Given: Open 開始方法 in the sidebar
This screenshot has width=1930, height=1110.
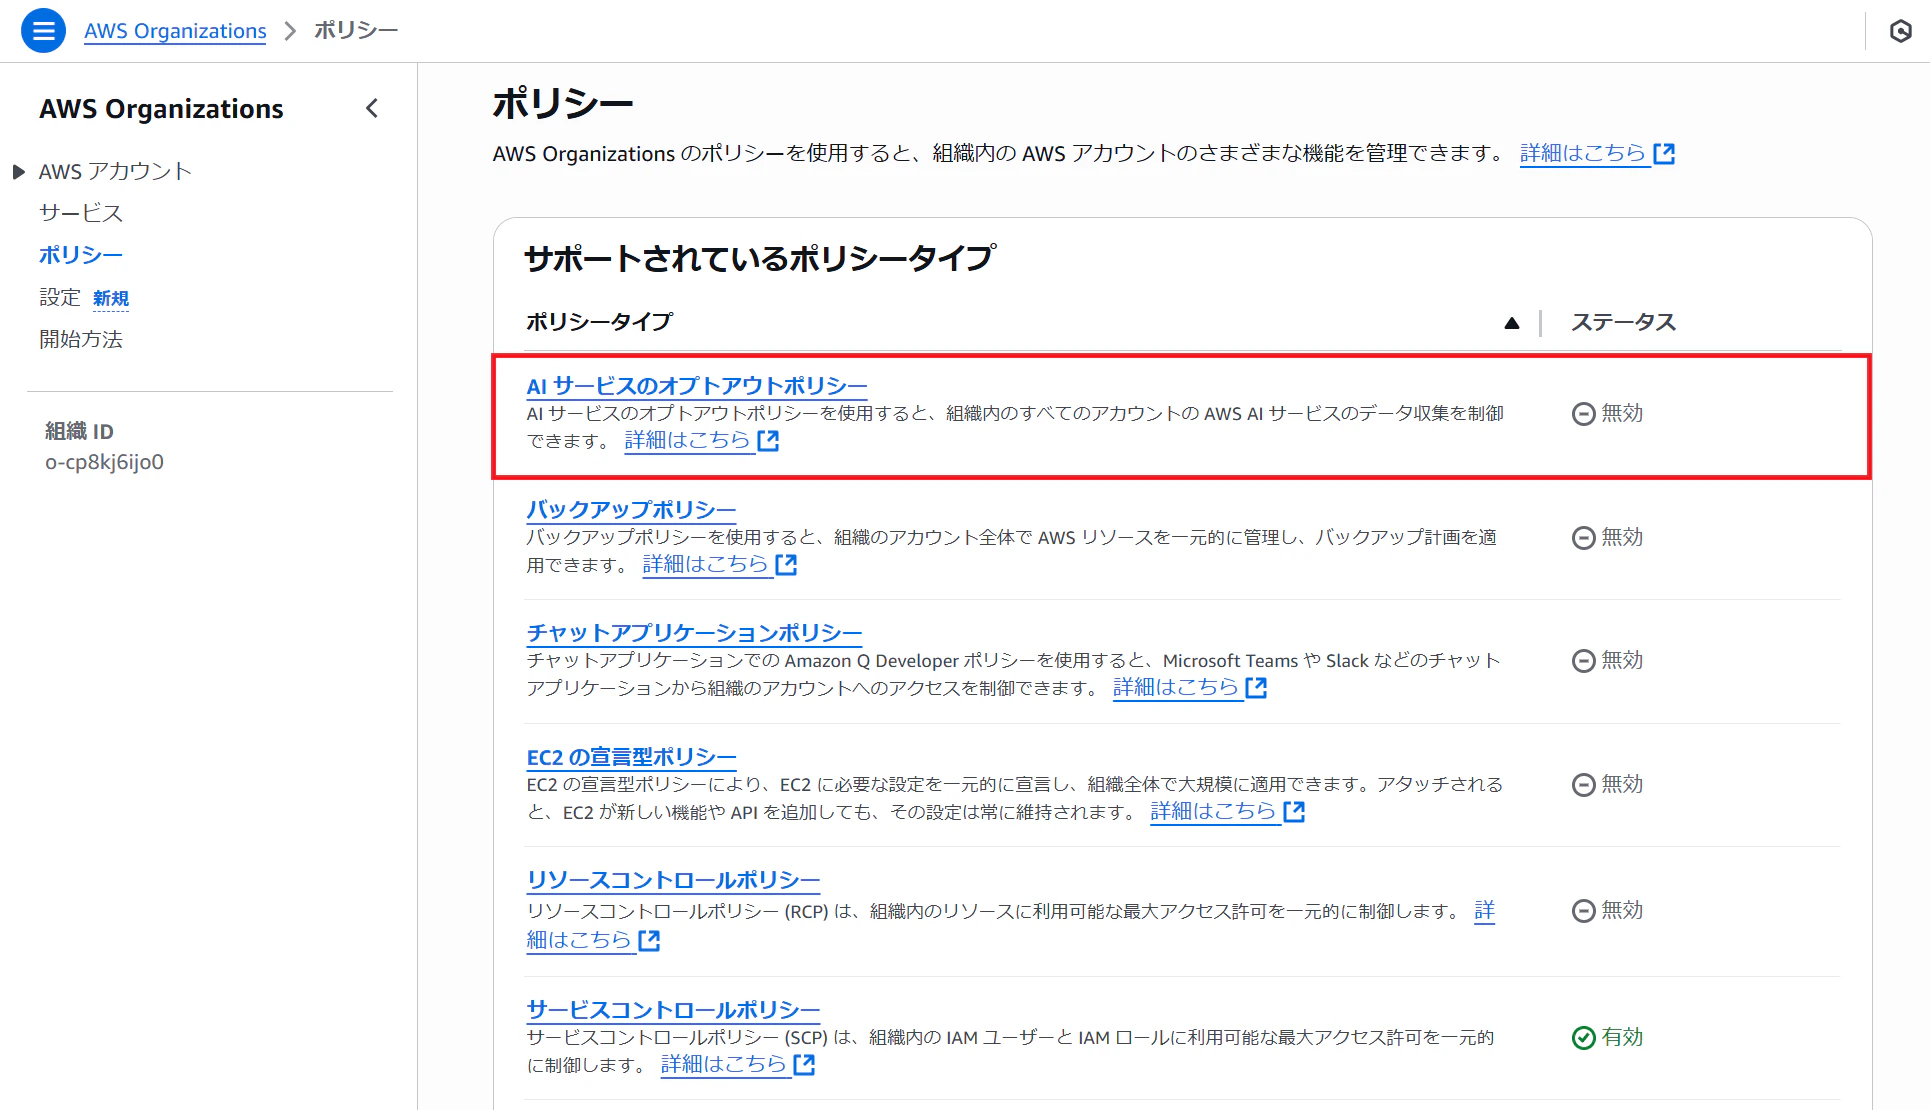Looking at the screenshot, I should [81, 339].
